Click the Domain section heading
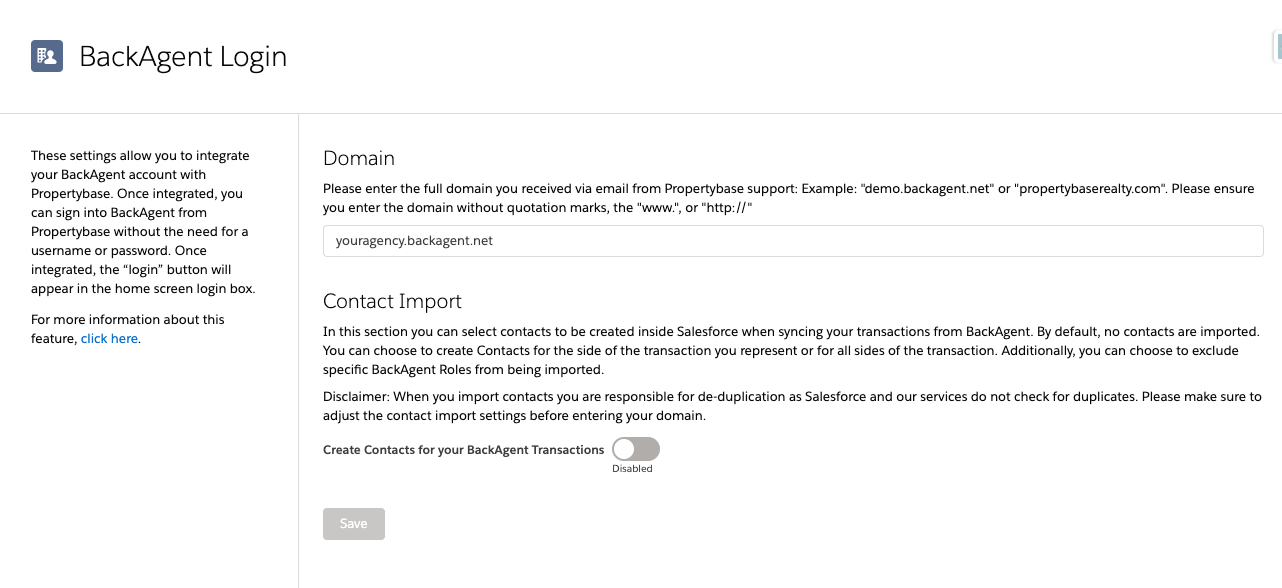 (x=358, y=158)
